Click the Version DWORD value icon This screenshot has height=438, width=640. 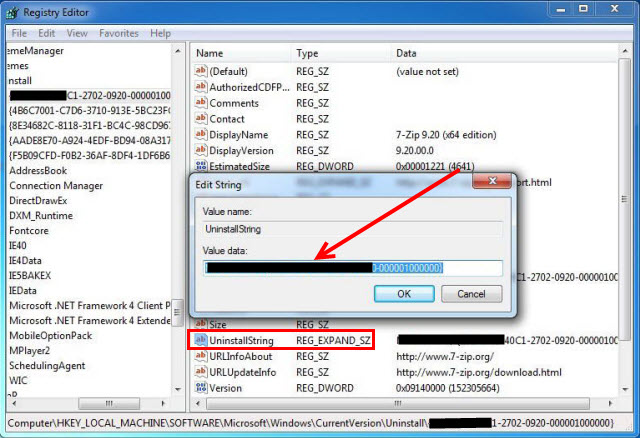pos(199,388)
